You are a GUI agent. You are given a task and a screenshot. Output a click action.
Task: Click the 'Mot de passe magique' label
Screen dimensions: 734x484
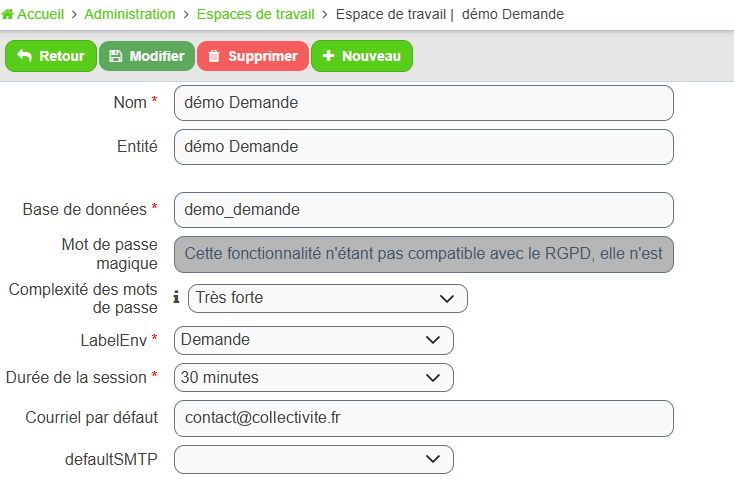point(110,254)
